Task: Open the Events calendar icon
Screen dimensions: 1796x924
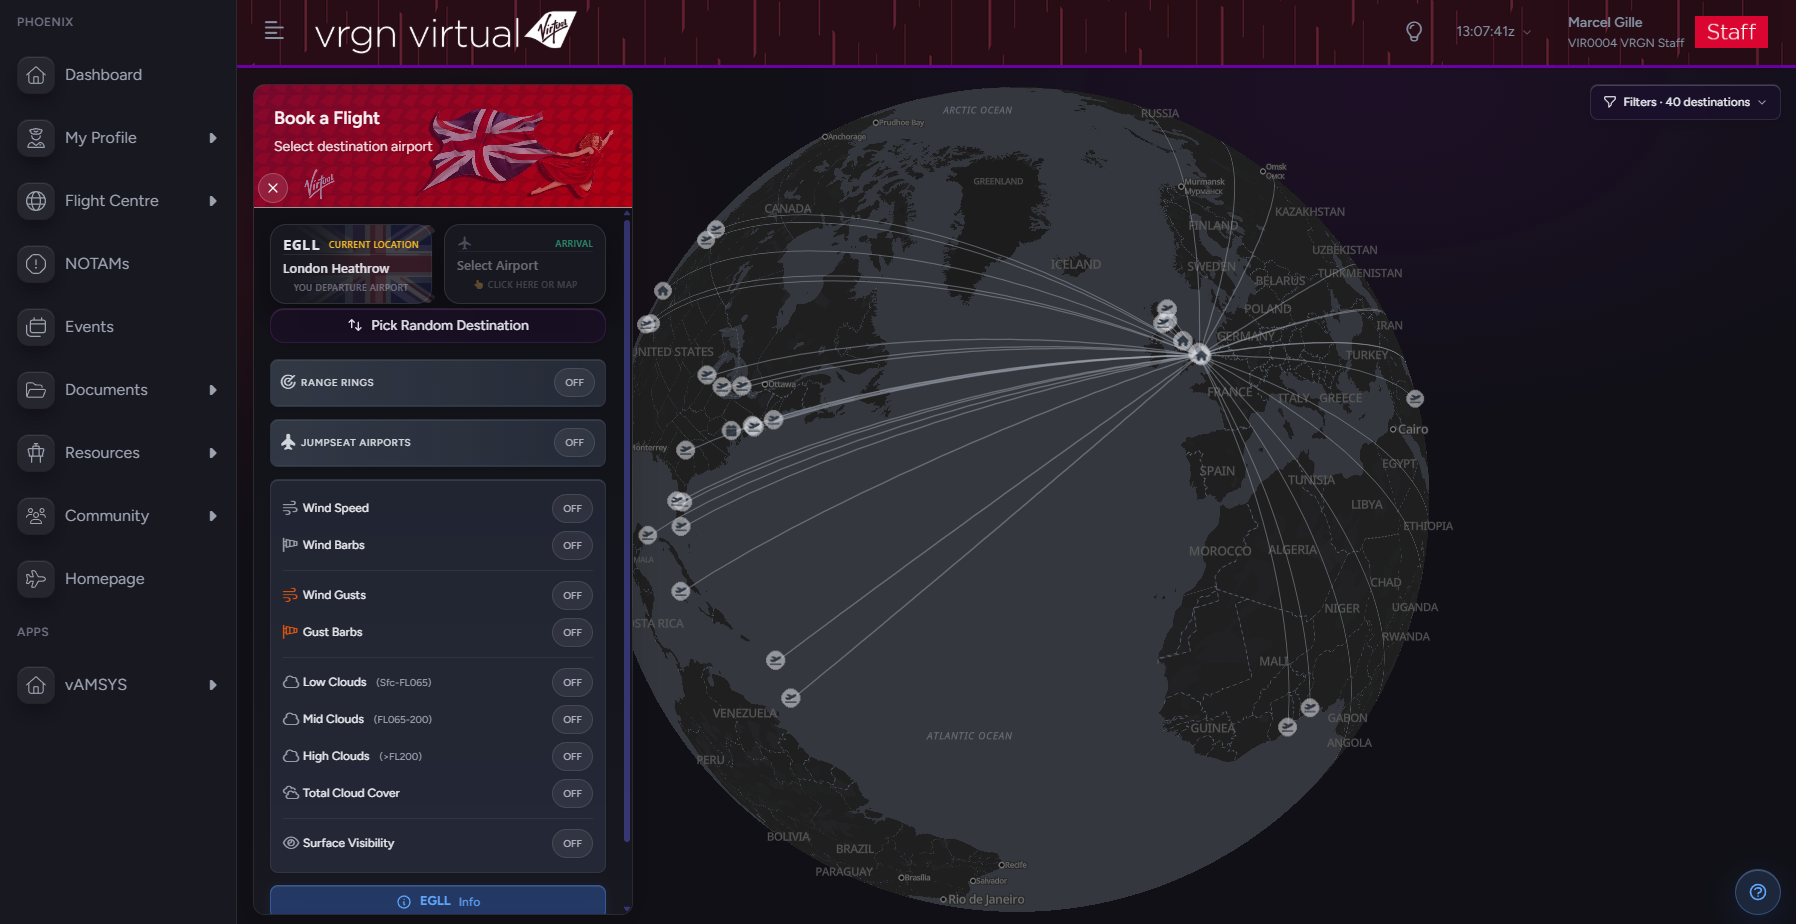Action: pos(36,327)
